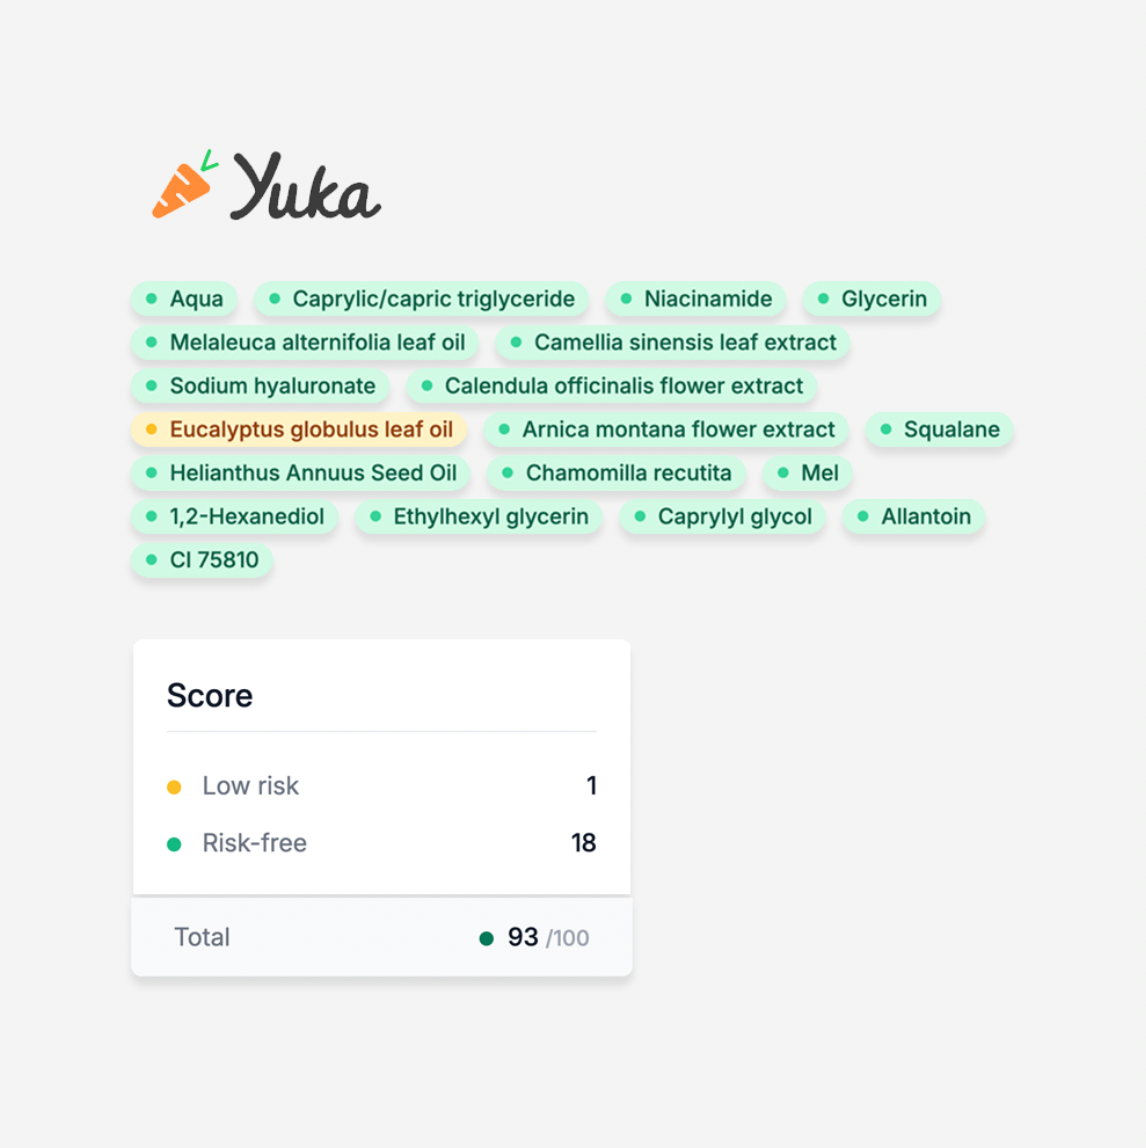Click the Glycerin ingredient chip
This screenshot has height=1148, width=1146.
(x=871, y=299)
